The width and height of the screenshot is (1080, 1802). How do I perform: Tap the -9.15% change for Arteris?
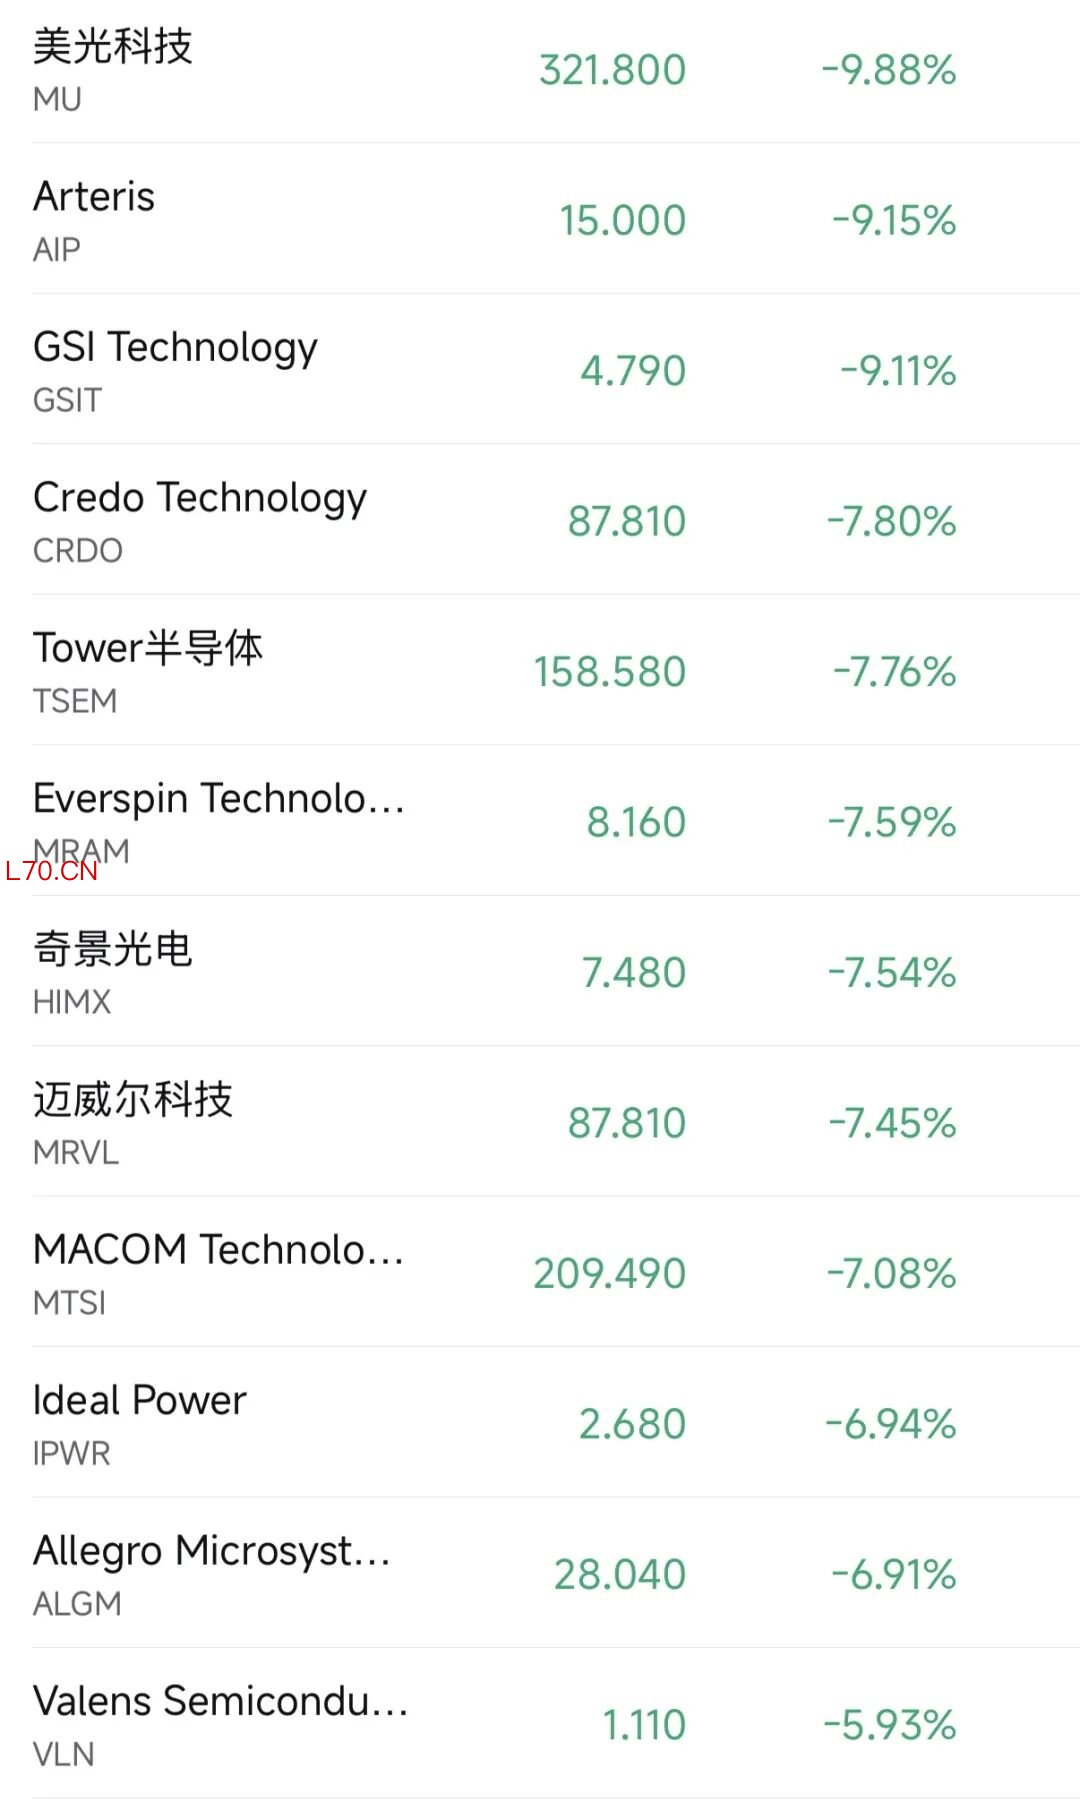point(894,221)
